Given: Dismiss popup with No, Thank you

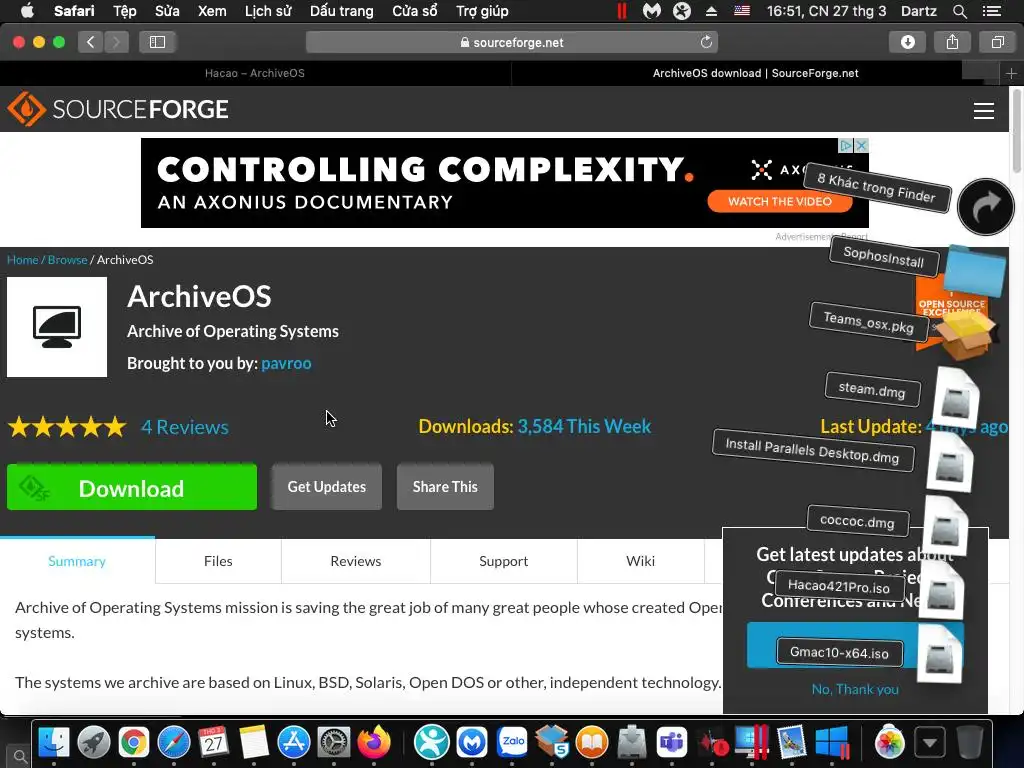Looking at the screenshot, I should [x=856, y=689].
